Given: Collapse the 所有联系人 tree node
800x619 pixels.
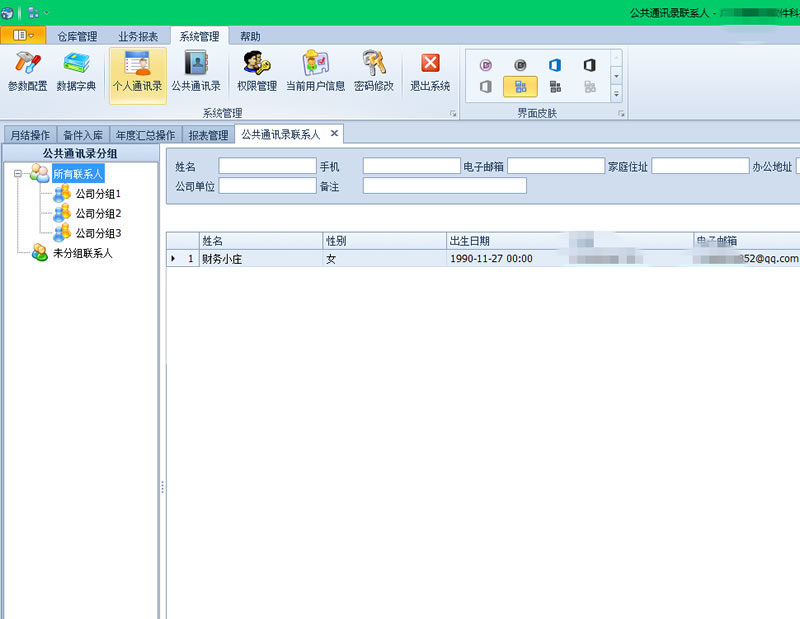Looking at the screenshot, I should click(x=19, y=174).
